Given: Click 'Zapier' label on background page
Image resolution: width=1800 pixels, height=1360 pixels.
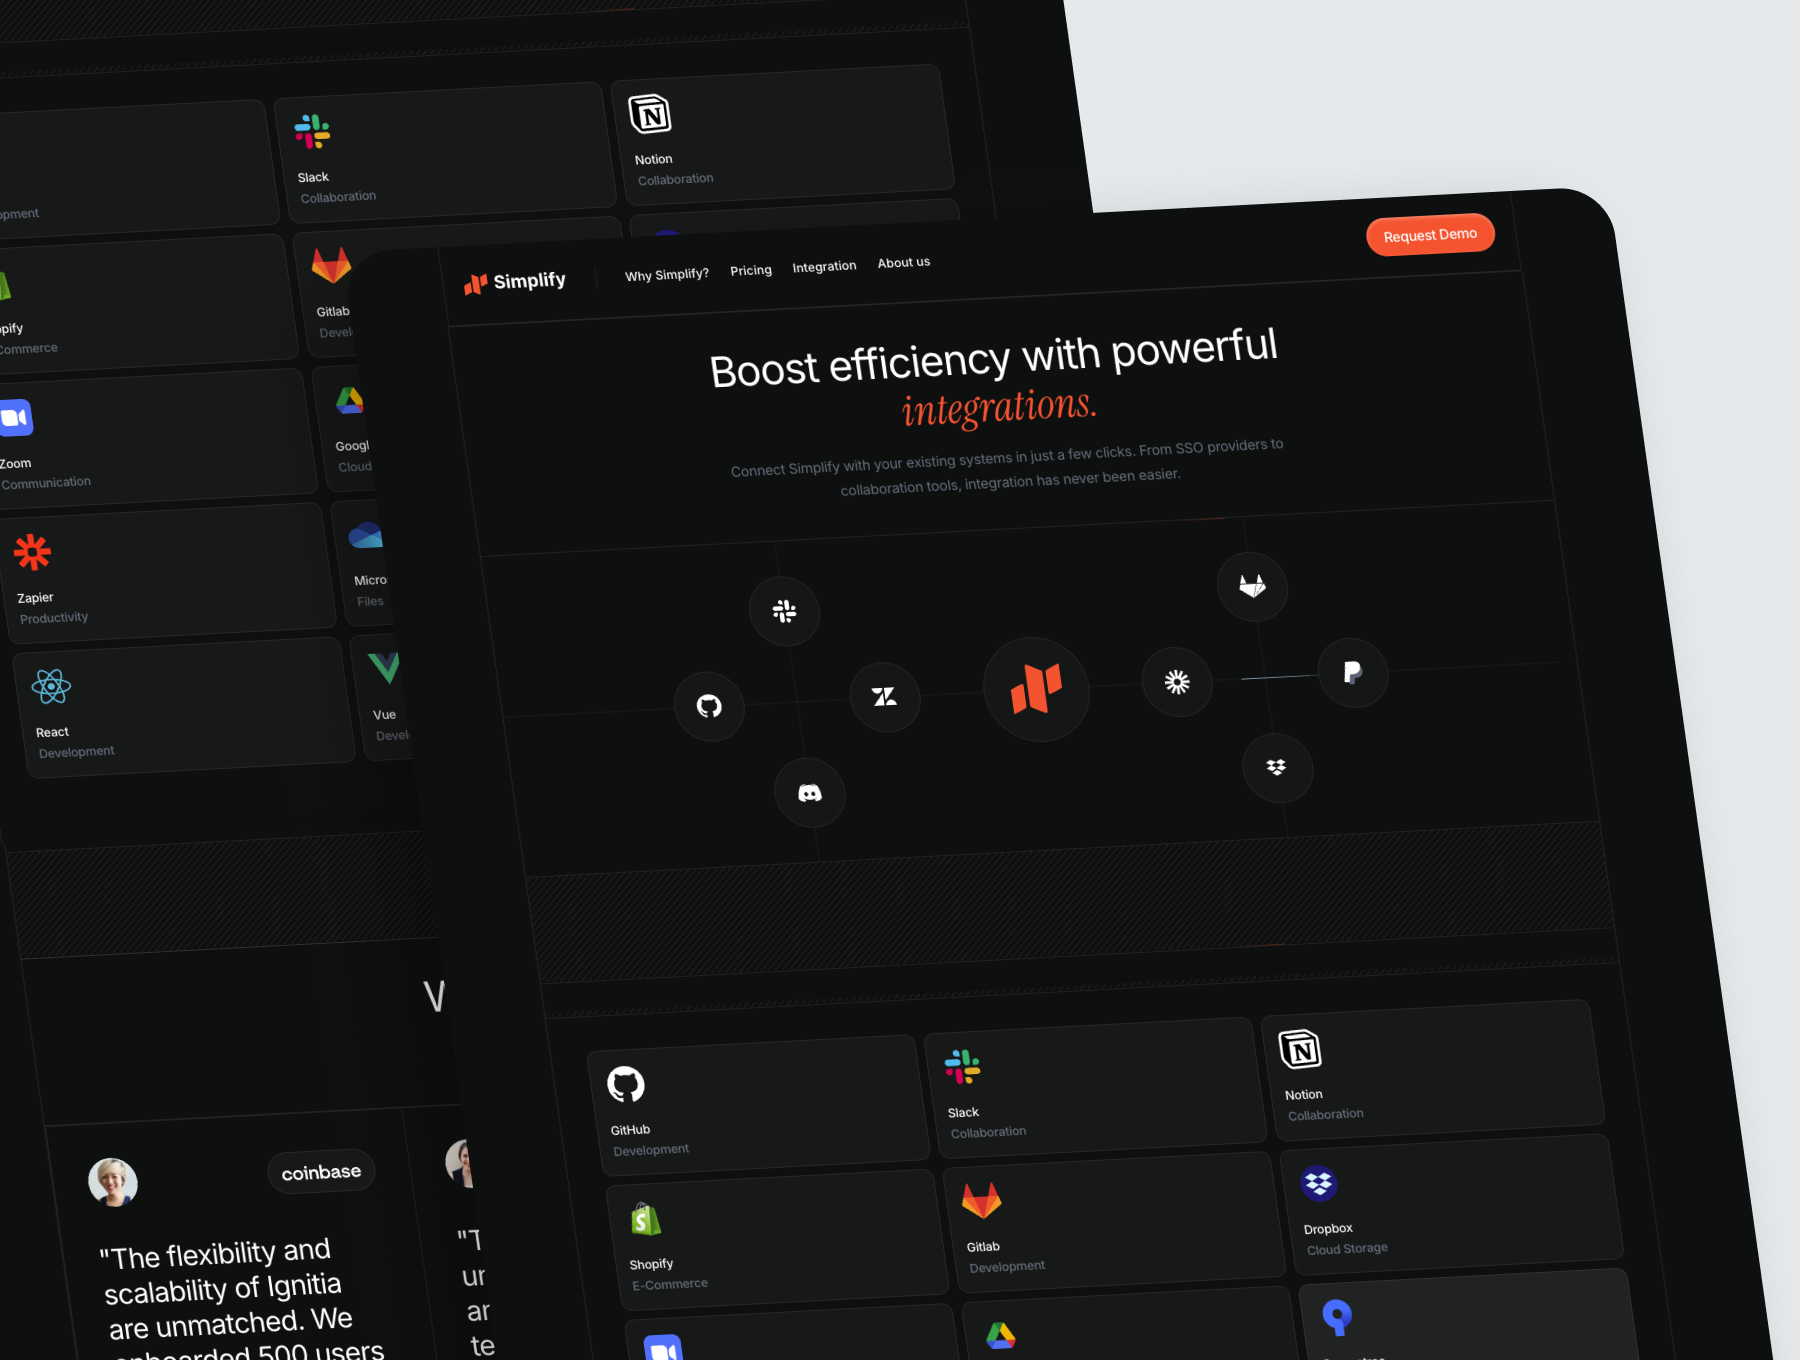Looking at the screenshot, I should coord(35,598).
